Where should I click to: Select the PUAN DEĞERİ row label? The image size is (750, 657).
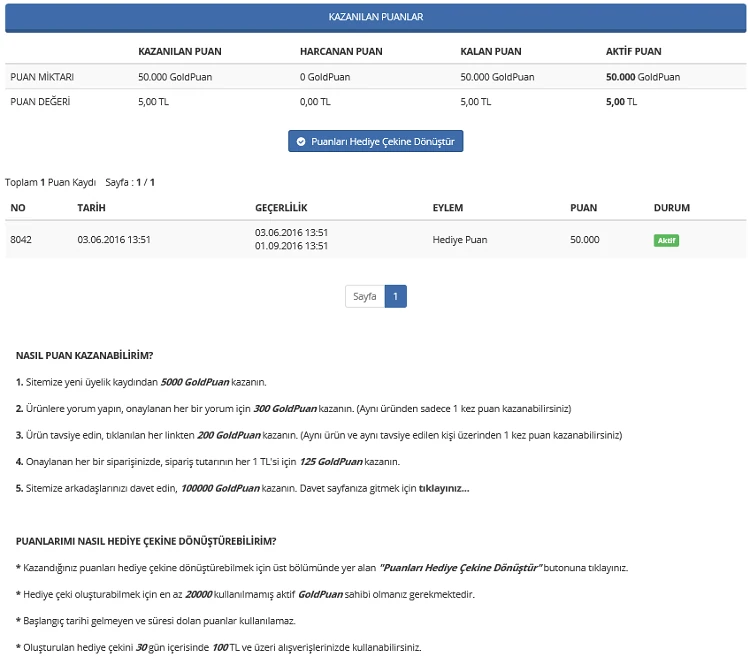click(x=39, y=102)
